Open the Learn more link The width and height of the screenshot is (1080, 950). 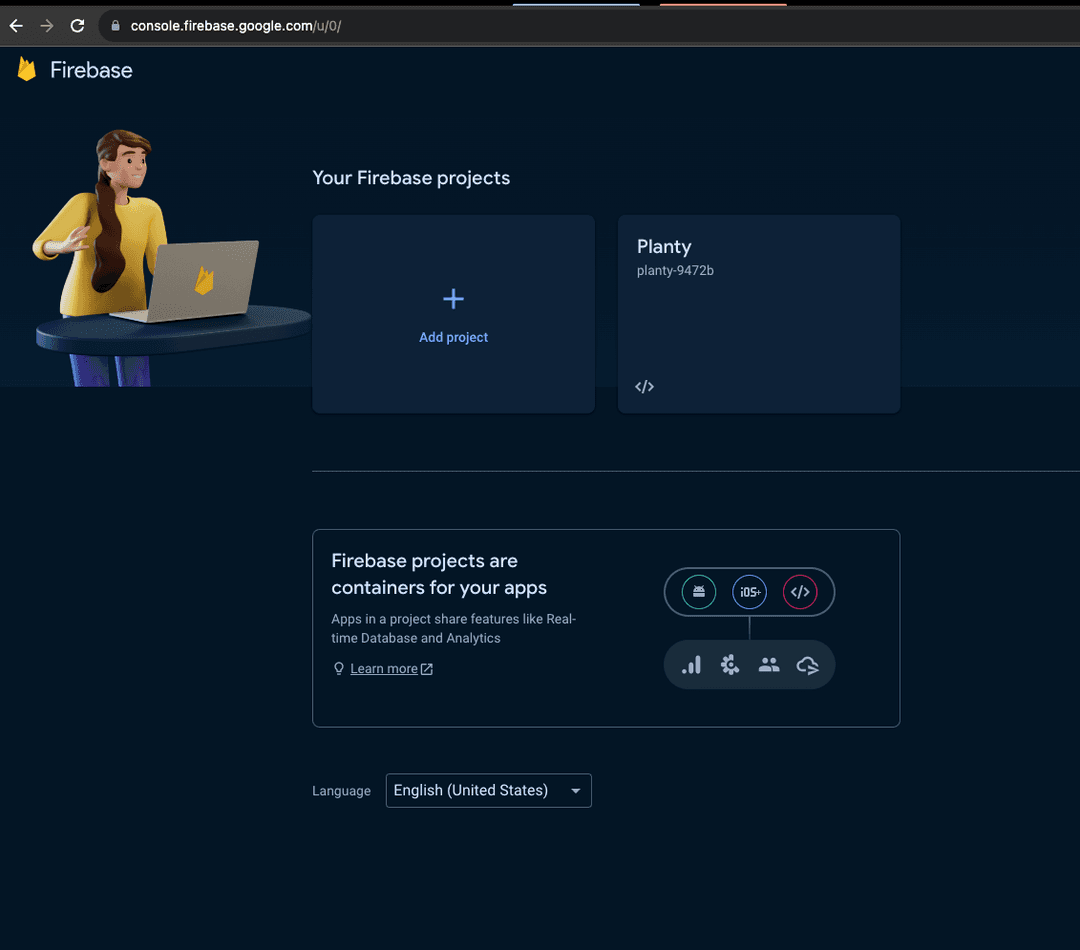384,668
